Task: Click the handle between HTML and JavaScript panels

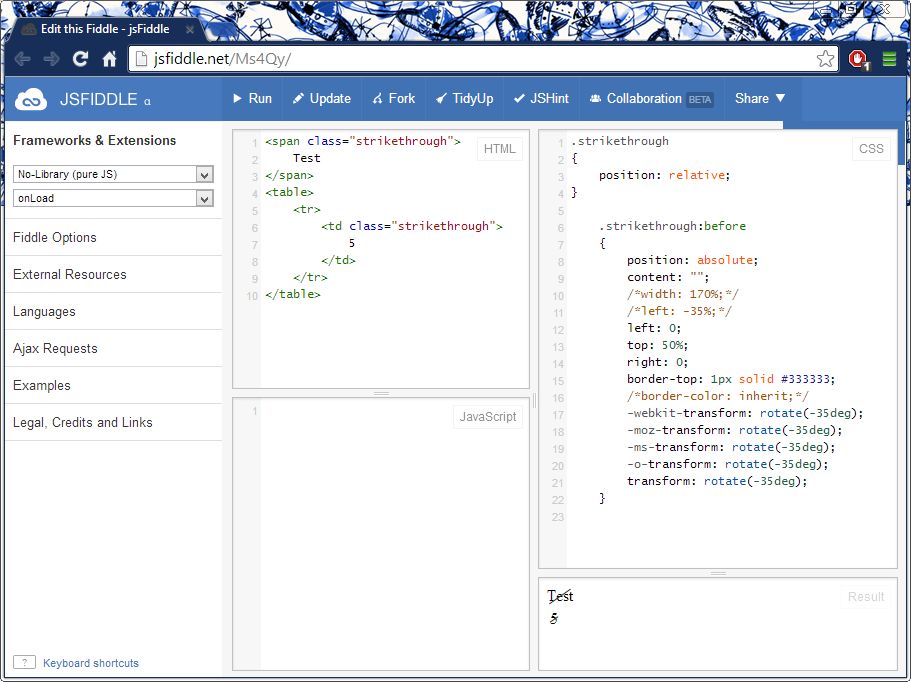Action: (x=381, y=393)
